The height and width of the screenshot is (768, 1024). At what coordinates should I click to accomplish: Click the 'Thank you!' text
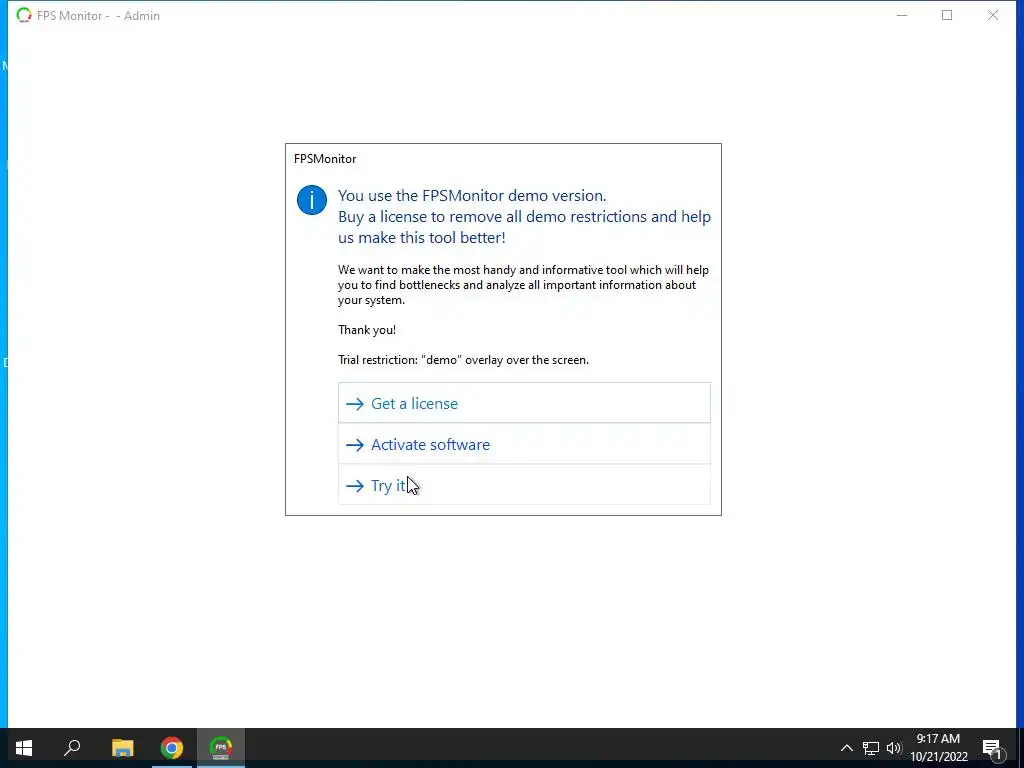366,330
